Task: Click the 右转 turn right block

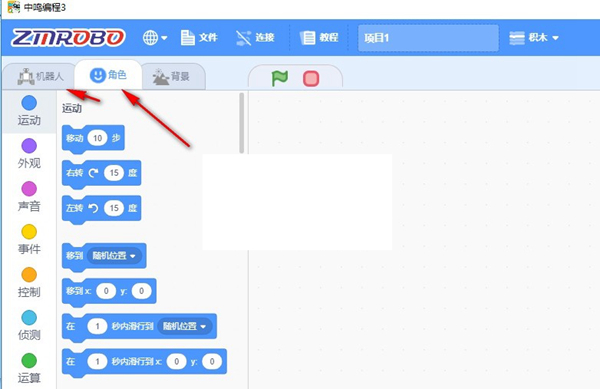Action: (x=101, y=174)
